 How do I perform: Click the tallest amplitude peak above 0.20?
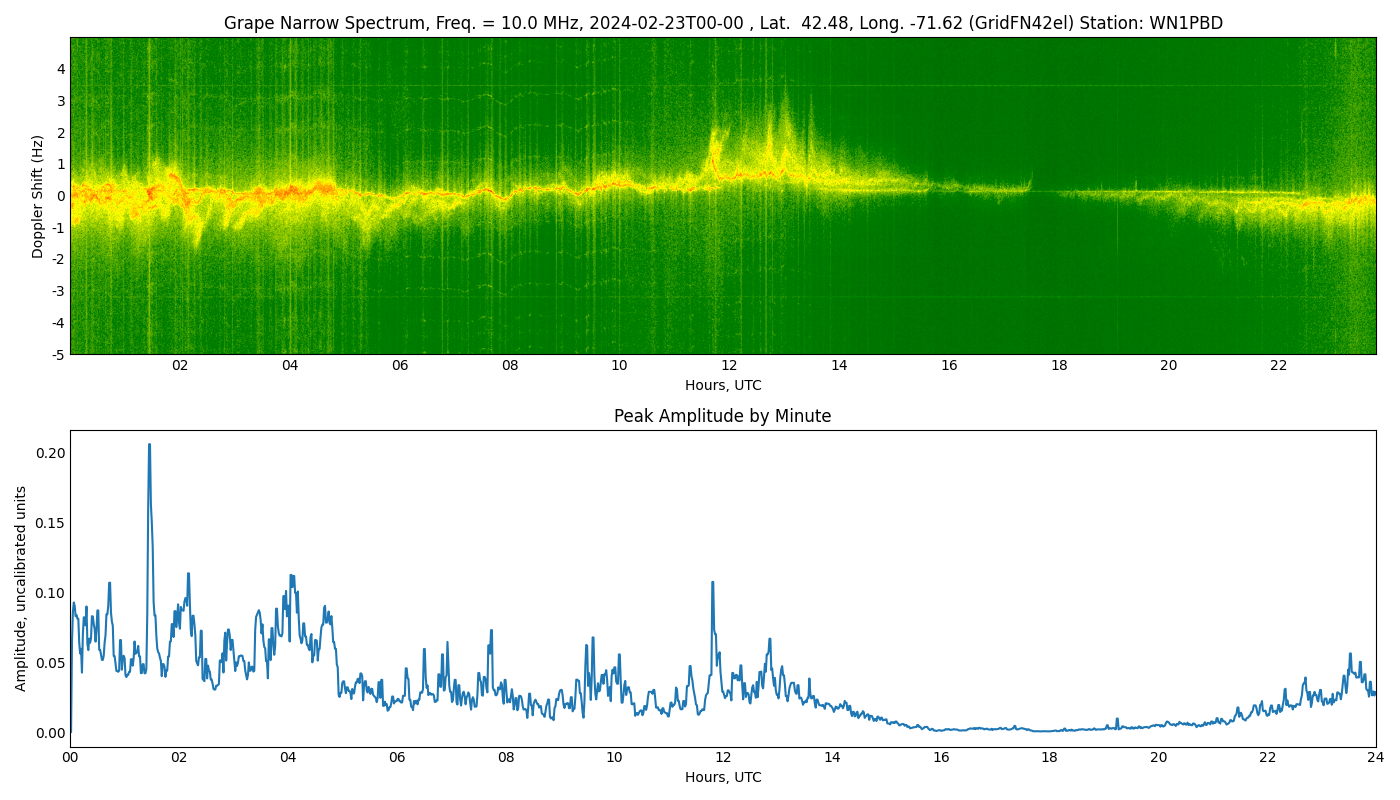coord(150,446)
